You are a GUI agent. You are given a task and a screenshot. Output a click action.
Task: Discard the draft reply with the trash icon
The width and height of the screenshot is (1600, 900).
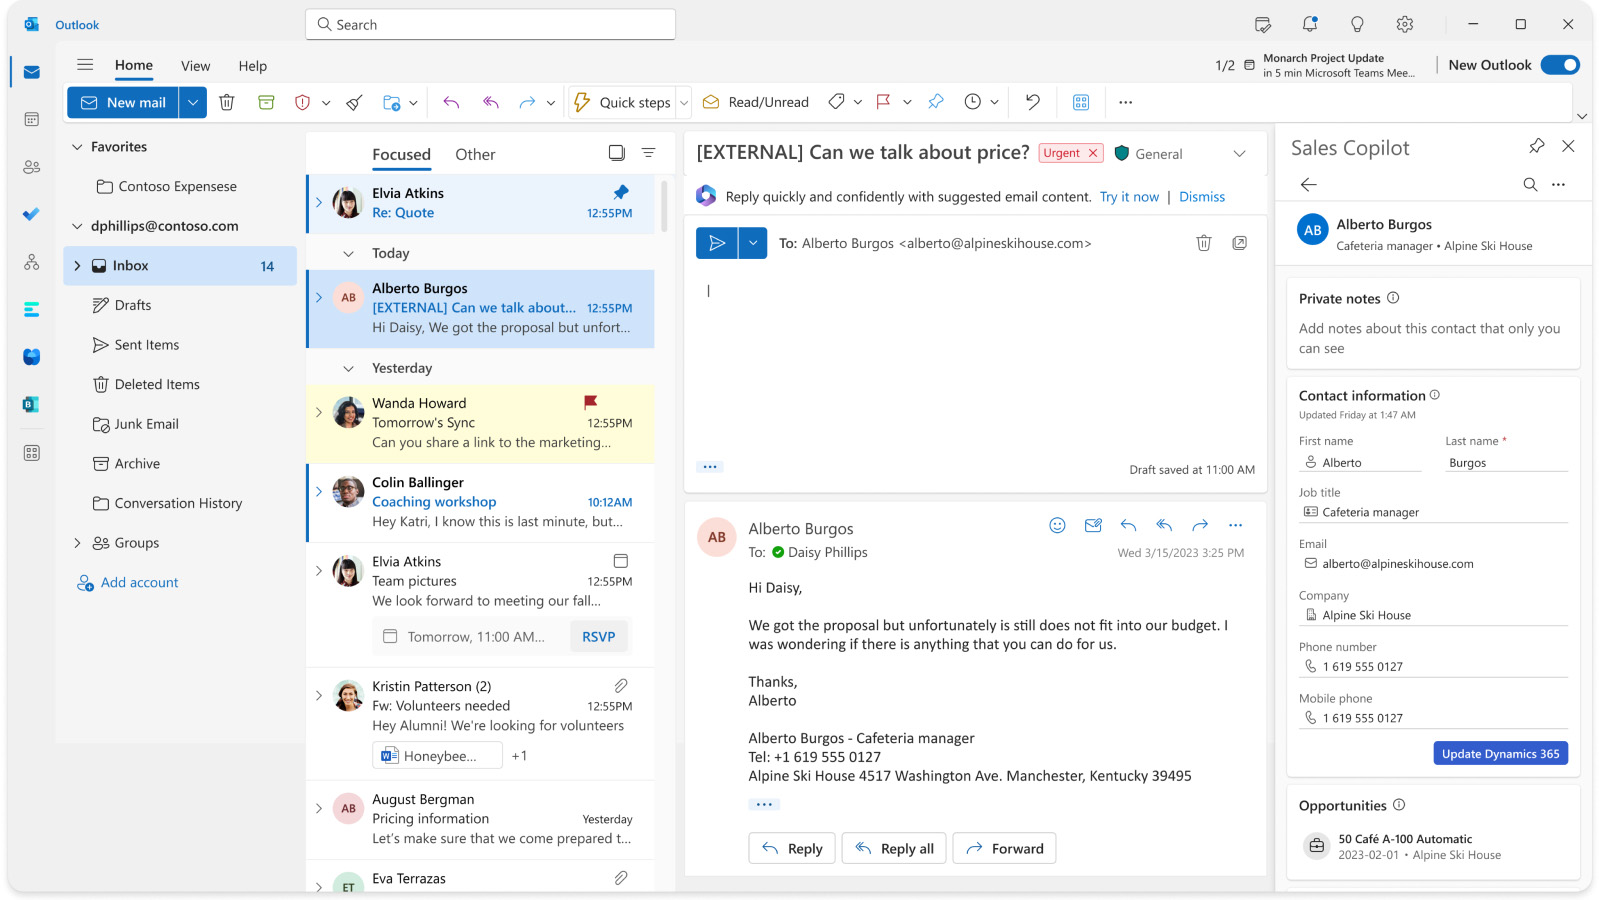click(x=1204, y=243)
